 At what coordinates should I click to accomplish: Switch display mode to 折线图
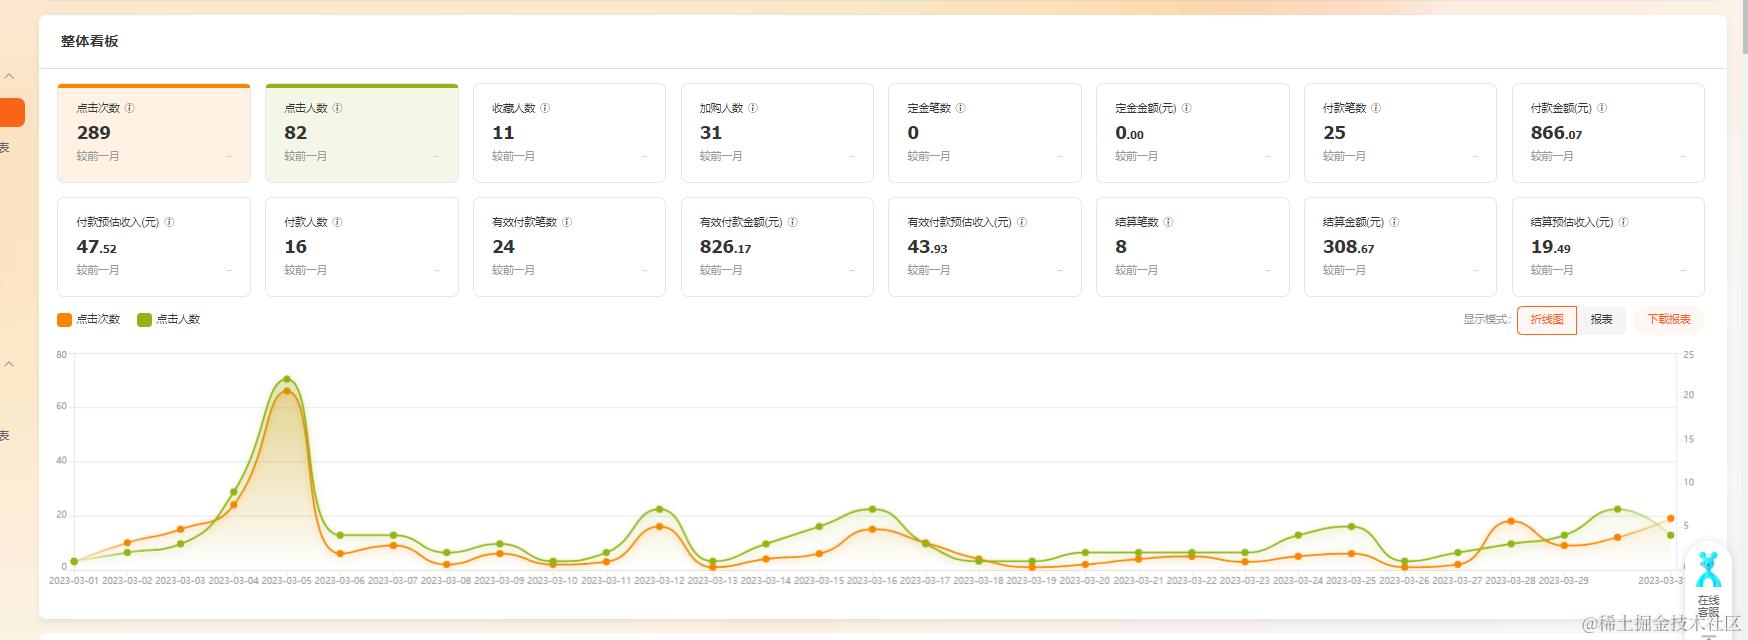pyautogui.click(x=1547, y=320)
